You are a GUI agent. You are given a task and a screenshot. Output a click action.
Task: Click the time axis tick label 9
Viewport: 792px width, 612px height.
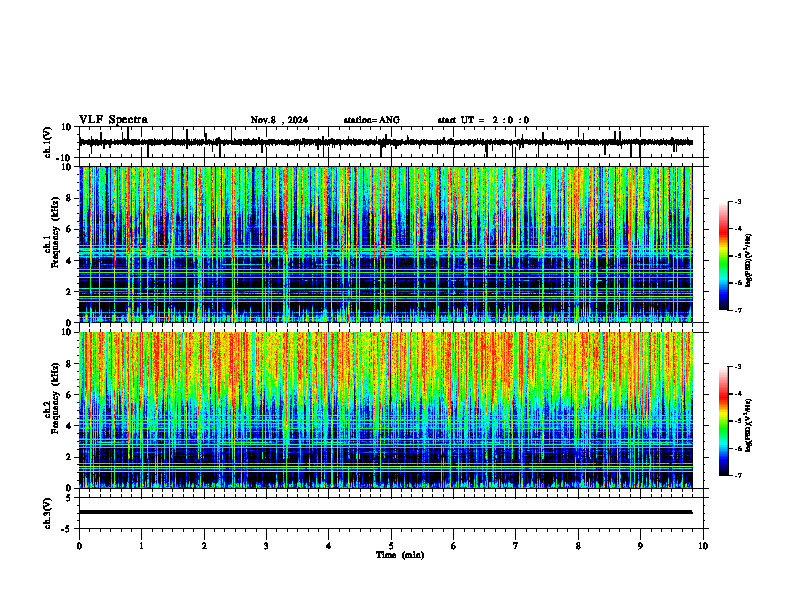coord(640,546)
